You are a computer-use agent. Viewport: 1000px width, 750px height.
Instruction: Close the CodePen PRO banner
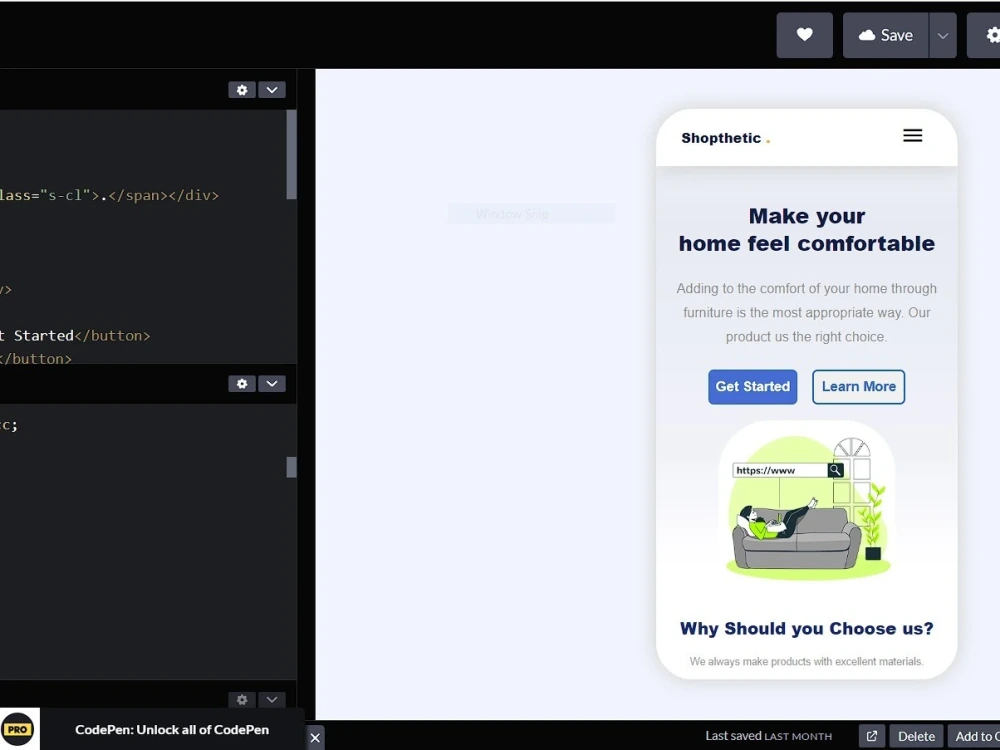315,738
